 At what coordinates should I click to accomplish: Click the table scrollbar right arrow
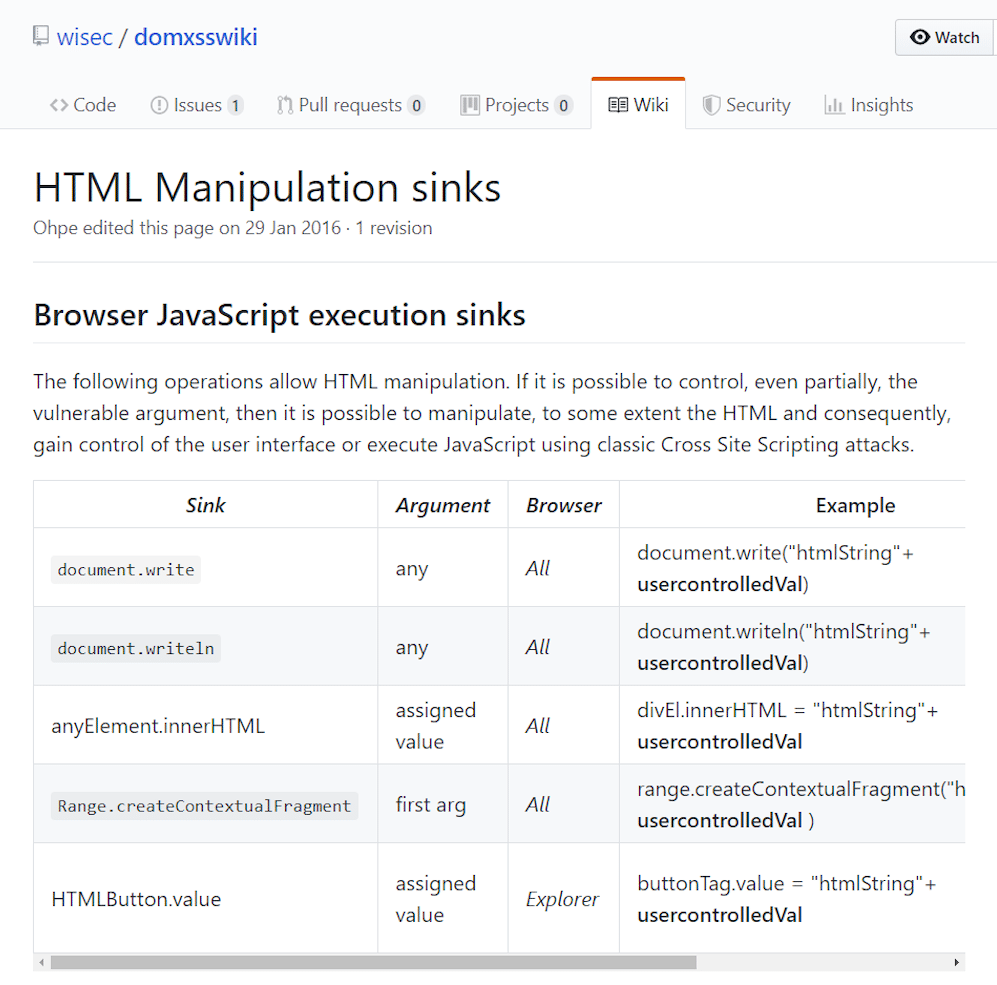coord(956,962)
